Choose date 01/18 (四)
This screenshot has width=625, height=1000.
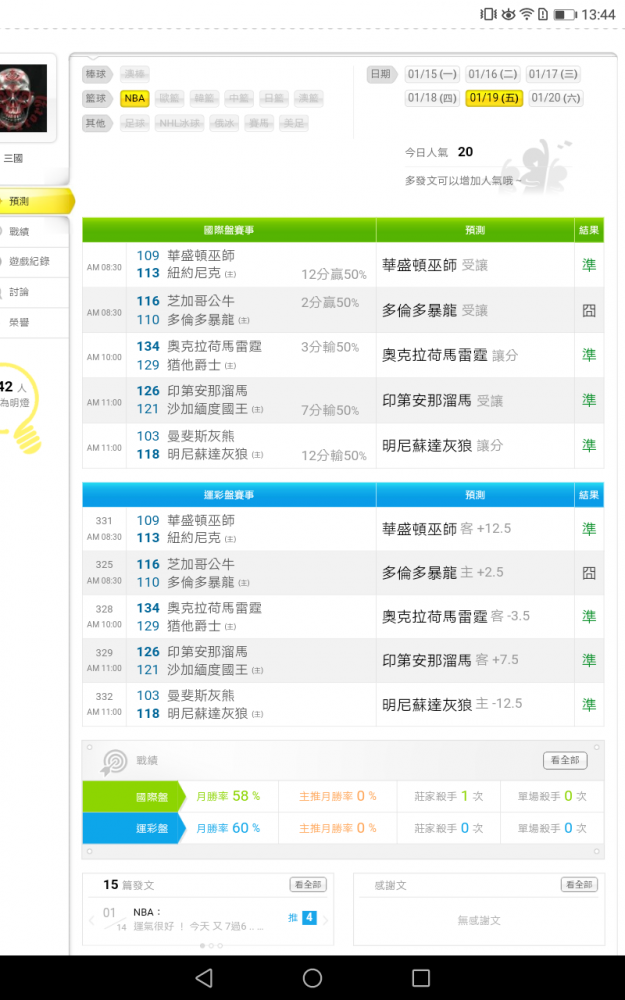pyautogui.click(x=432, y=98)
